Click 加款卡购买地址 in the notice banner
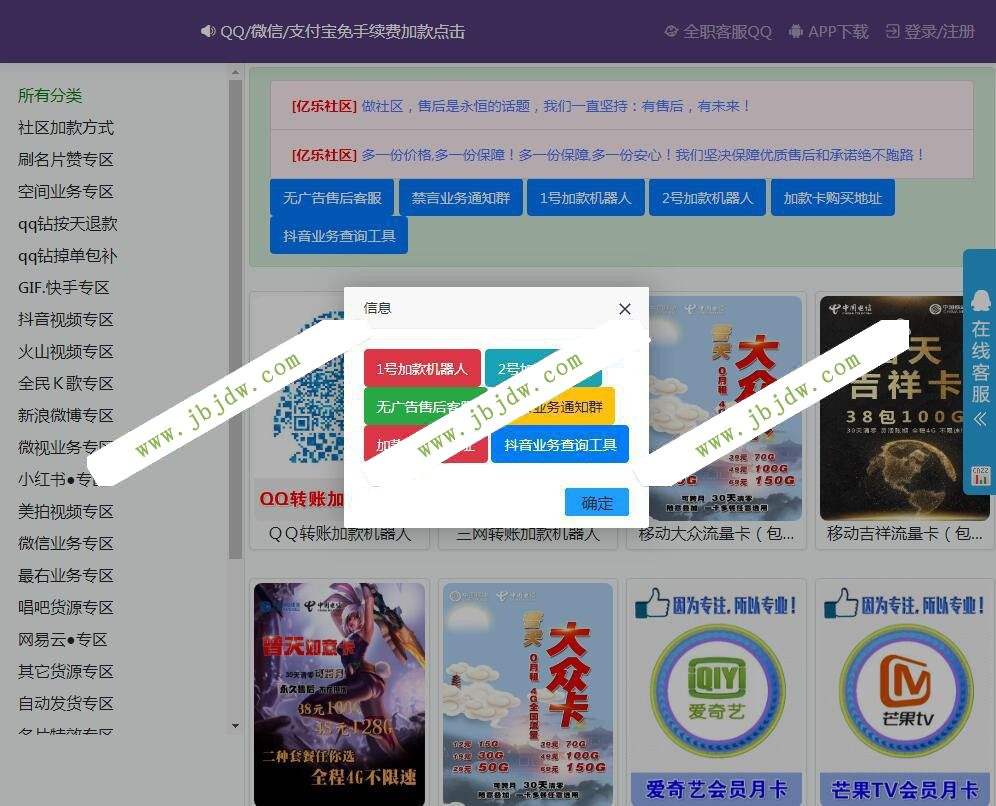 click(832, 198)
